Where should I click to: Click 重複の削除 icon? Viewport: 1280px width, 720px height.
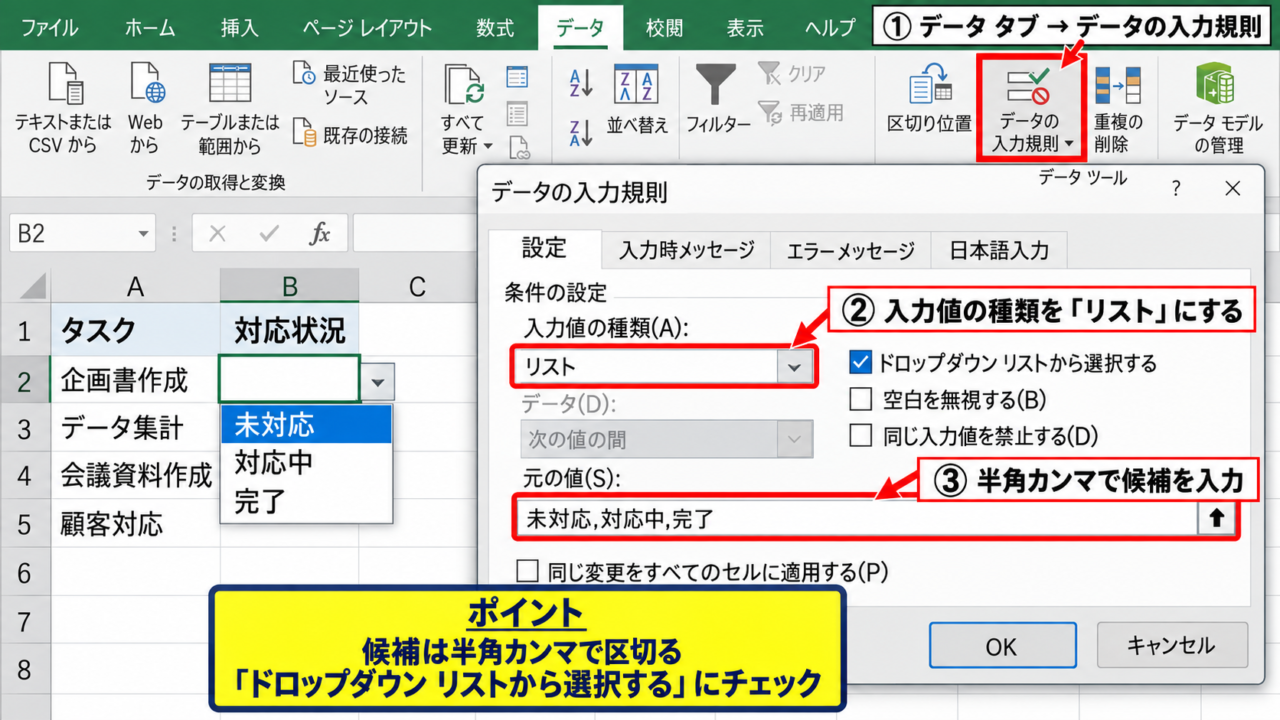[1117, 85]
